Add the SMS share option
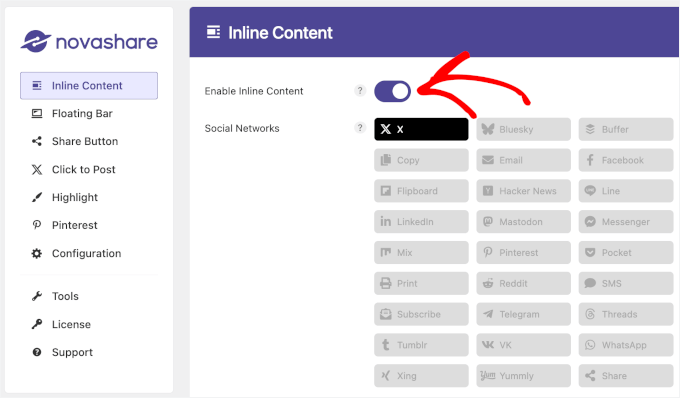 point(626,283)
